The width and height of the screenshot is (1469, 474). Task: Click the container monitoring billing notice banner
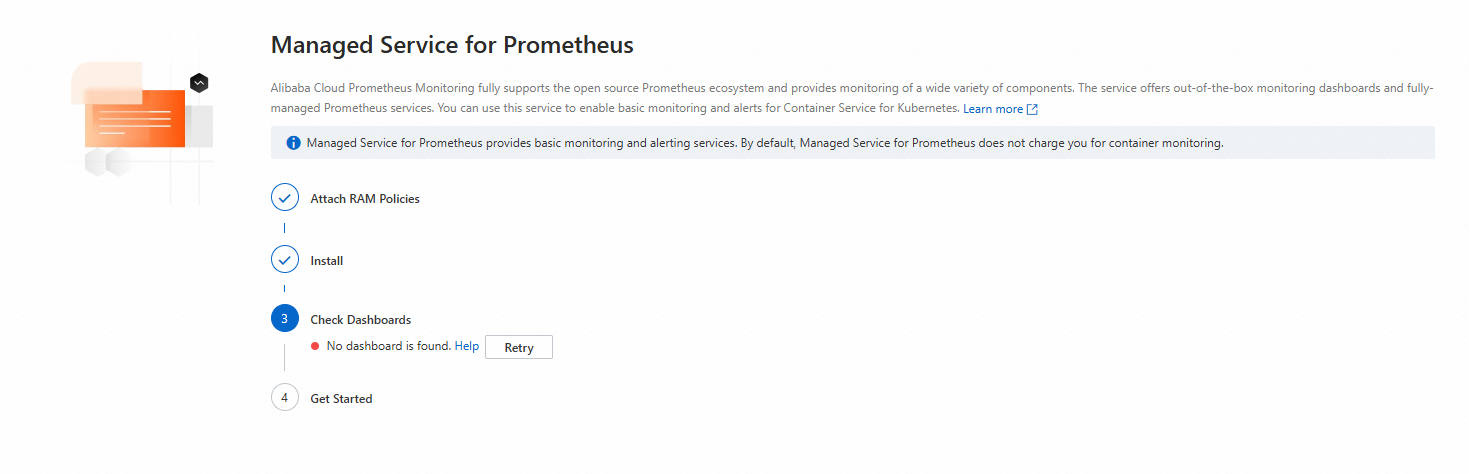(853, 143)
